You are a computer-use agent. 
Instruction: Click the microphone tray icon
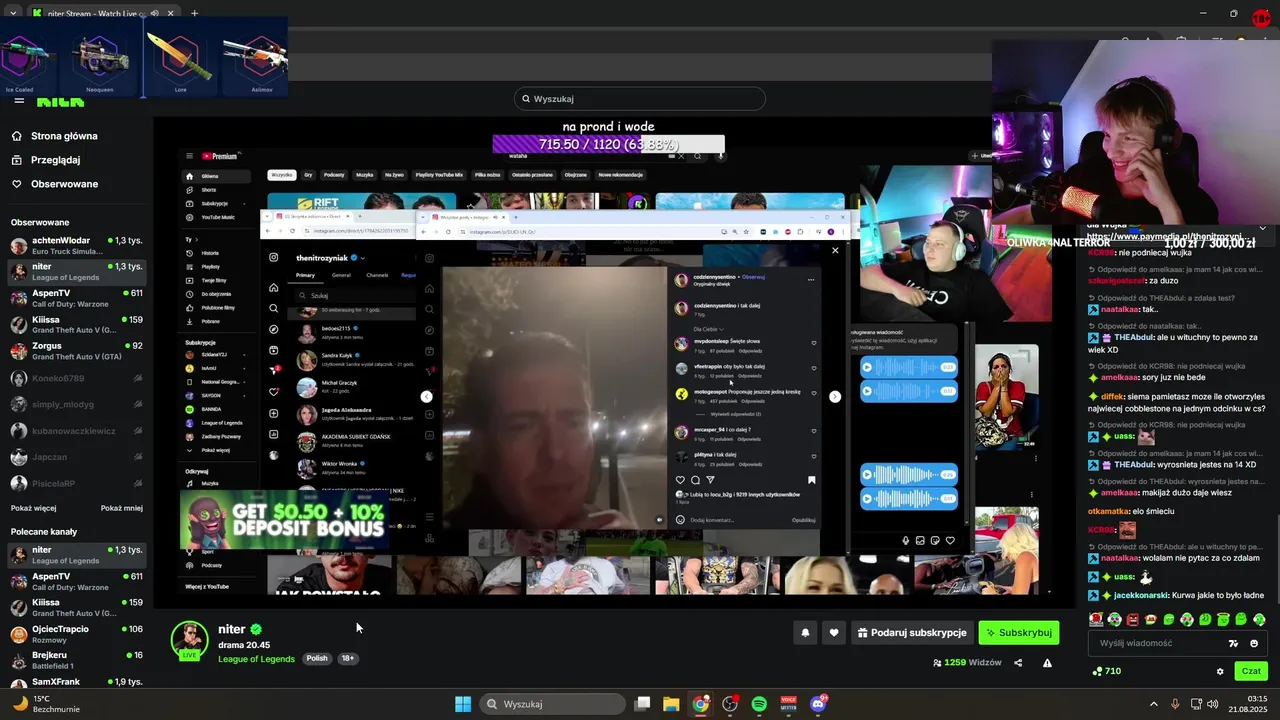1175,704
